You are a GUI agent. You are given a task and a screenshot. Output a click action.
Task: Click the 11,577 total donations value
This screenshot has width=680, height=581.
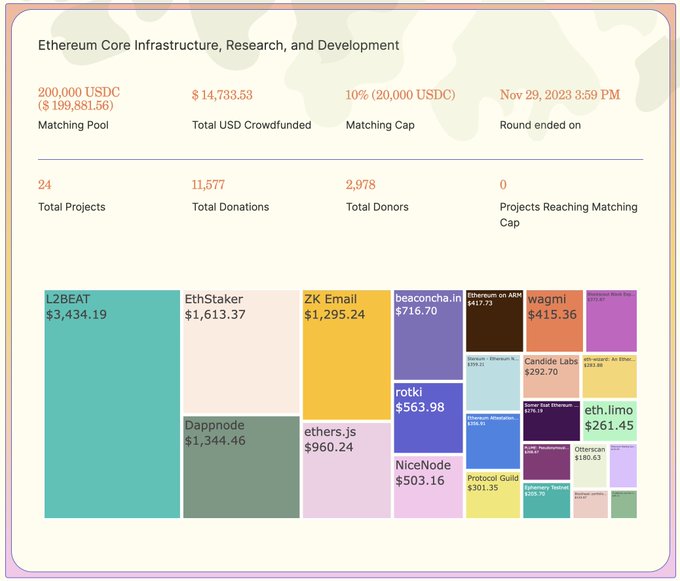click(208, 185)
